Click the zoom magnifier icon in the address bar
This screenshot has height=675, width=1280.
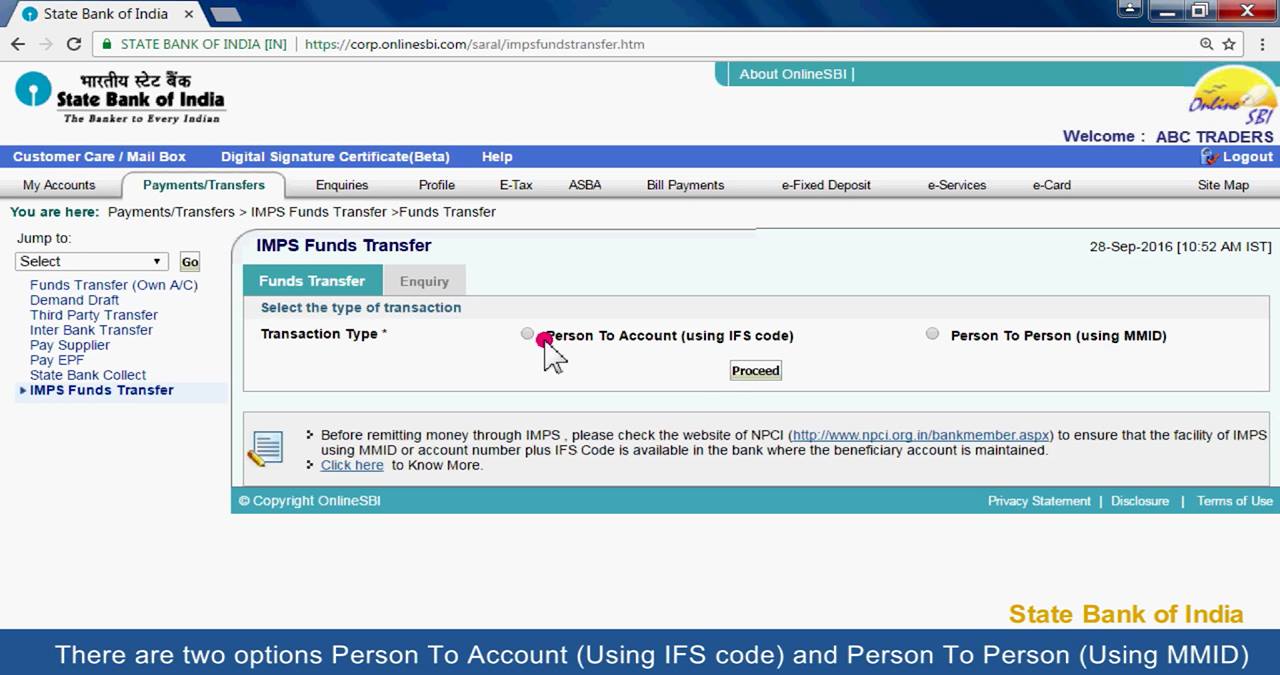1206,44
